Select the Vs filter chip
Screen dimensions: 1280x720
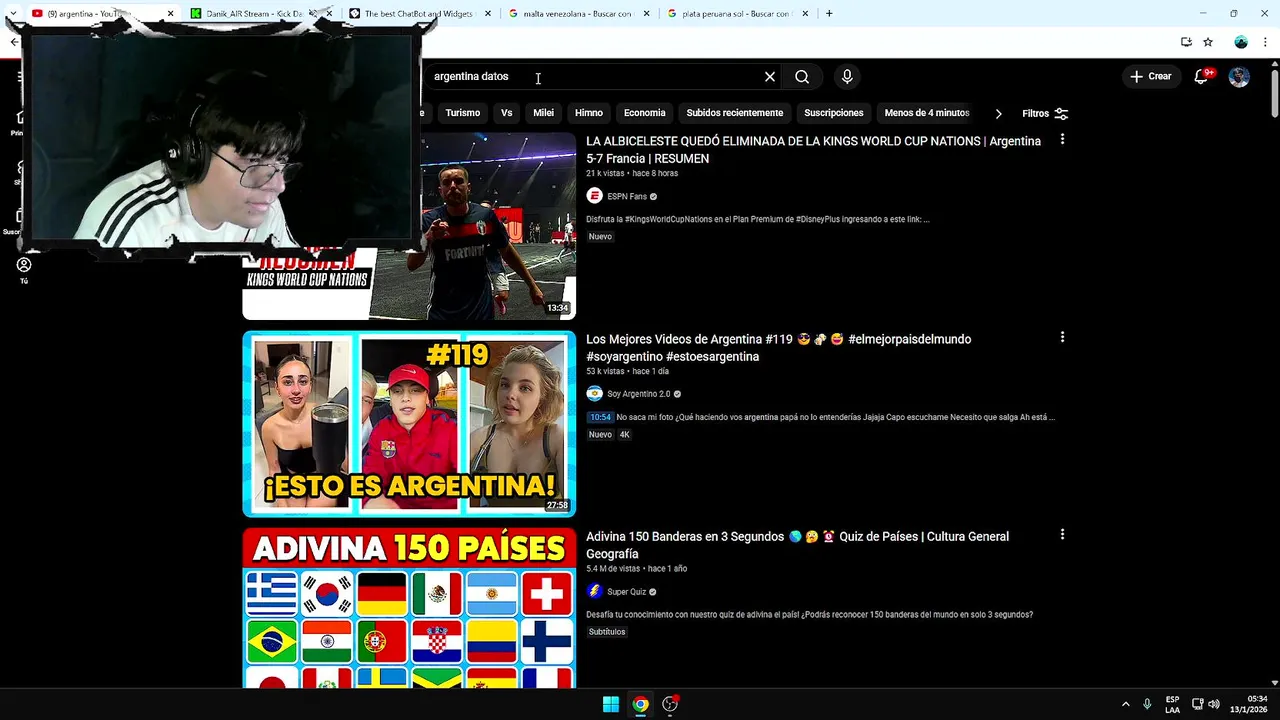[x=507, y=113]
